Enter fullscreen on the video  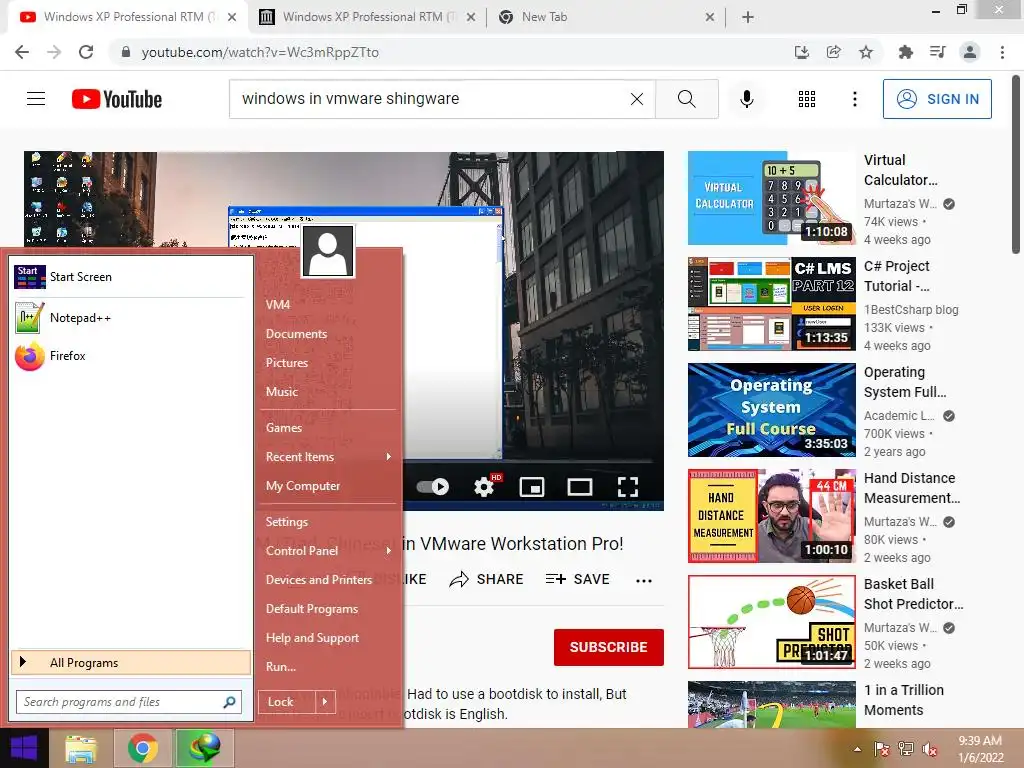pos(628,487)
